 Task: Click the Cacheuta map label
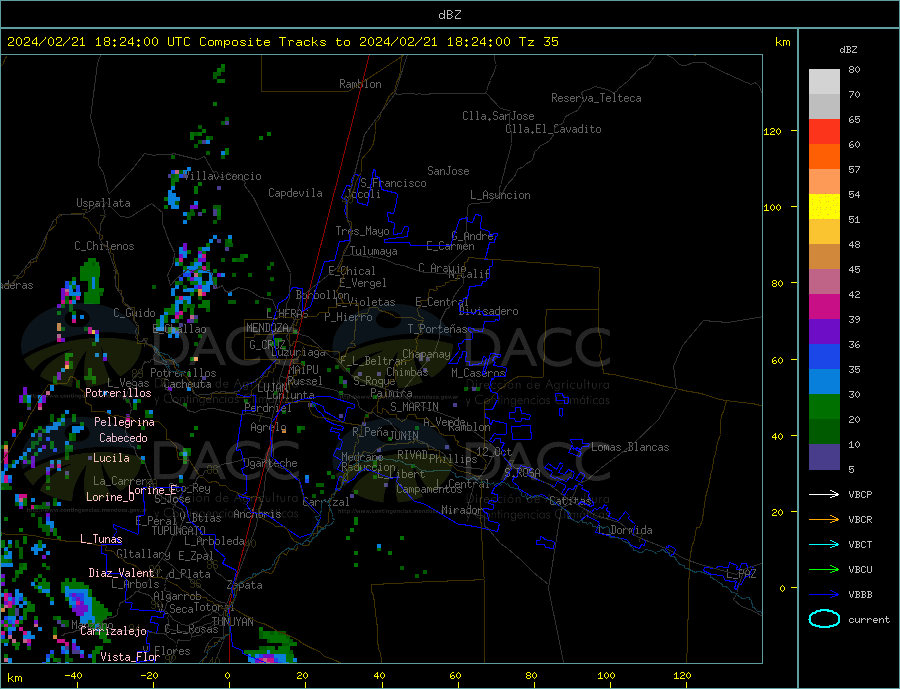tap(187, 384)
